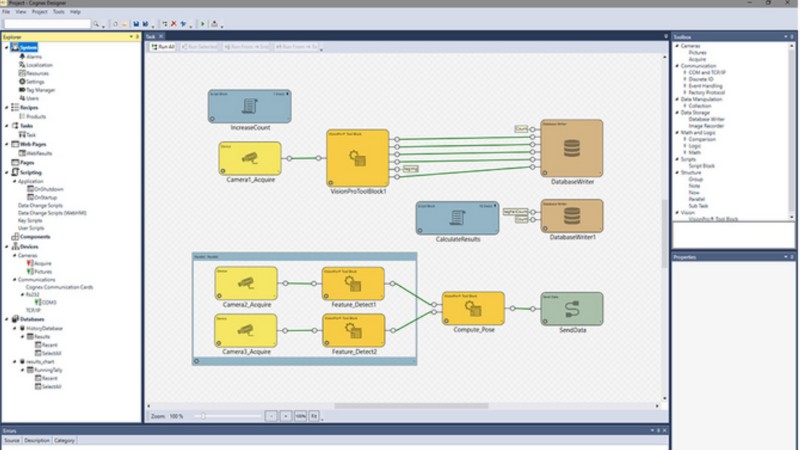
Task: Click the toolbar search input field
Action: (x=47, y=24)
